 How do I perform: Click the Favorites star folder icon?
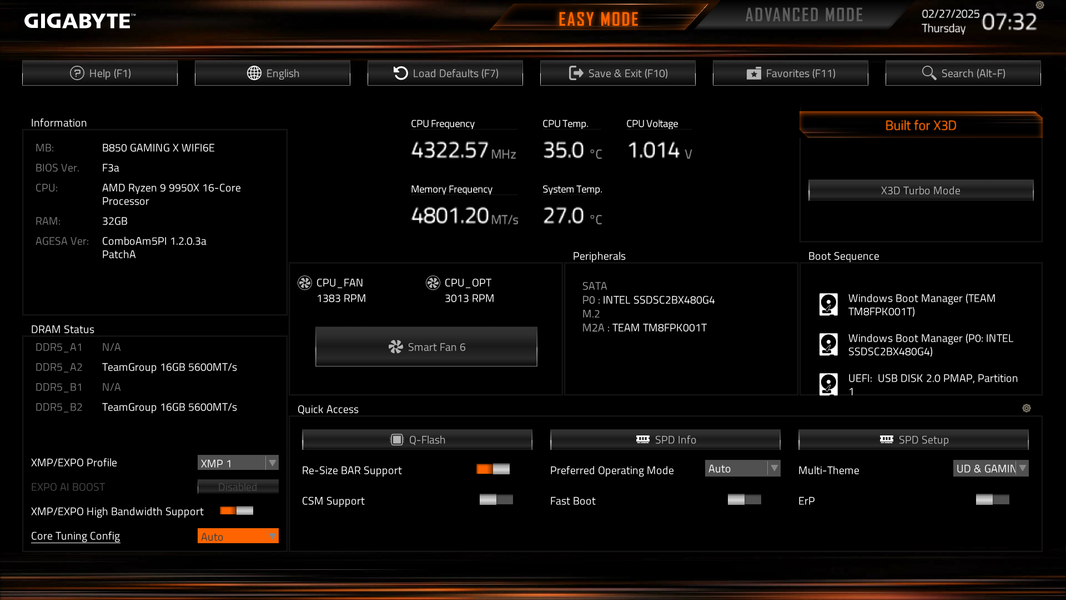click(753, 73)
